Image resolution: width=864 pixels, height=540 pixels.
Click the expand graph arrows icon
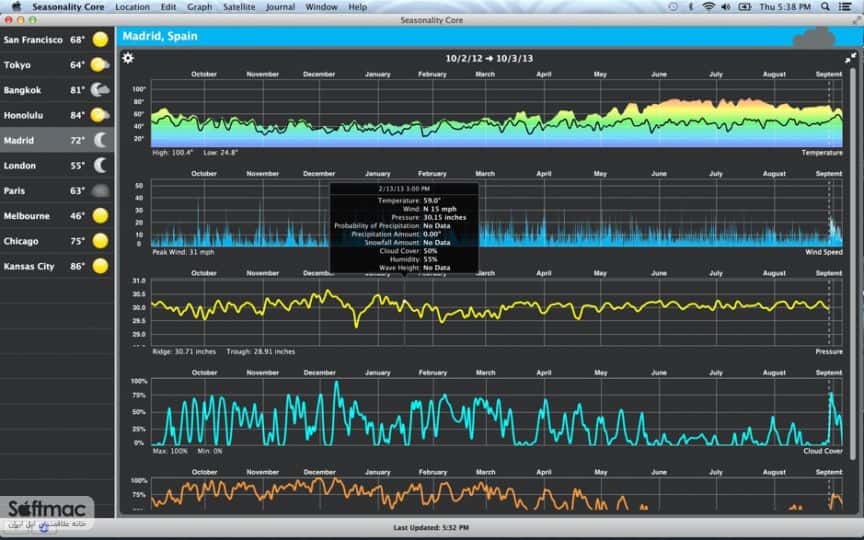850,57
